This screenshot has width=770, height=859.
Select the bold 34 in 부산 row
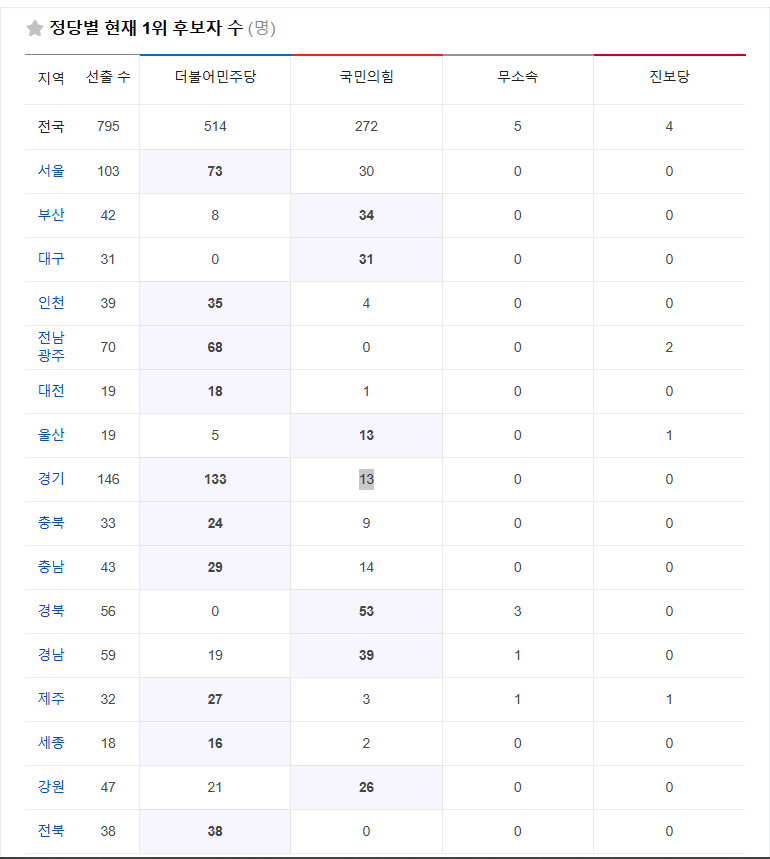366,215
